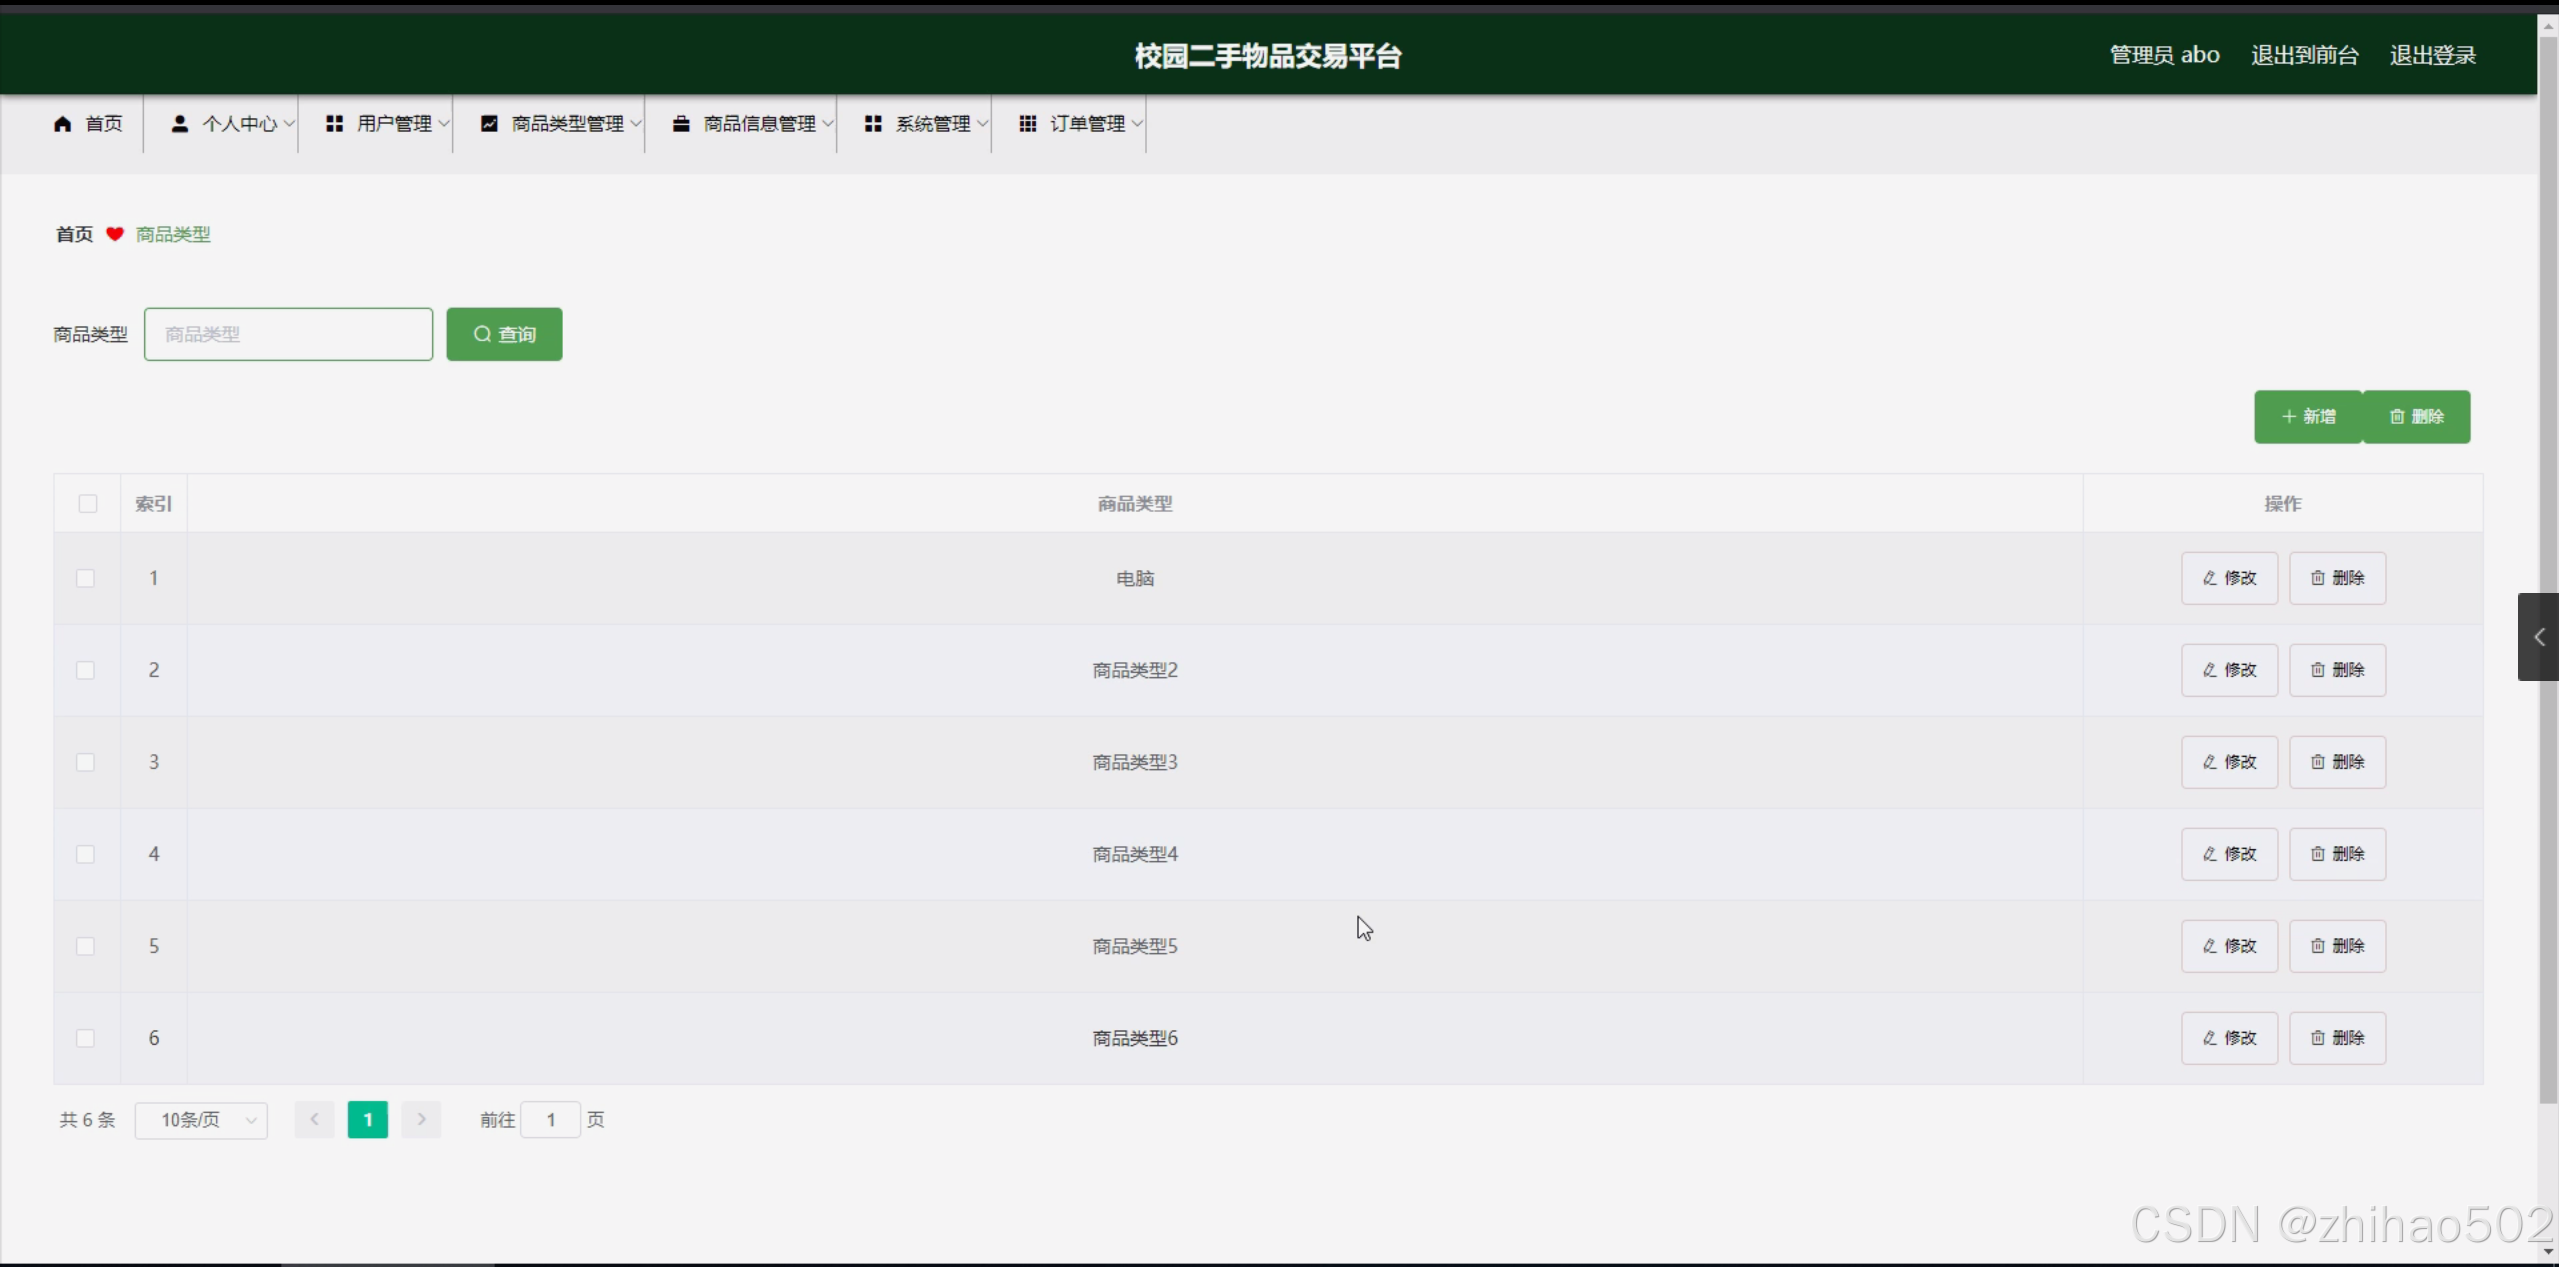Image resolution: width=2559 pixels, height=1267 pixels.
Task: Click the chart icon beside 商品类型管理
Action: 489,123
